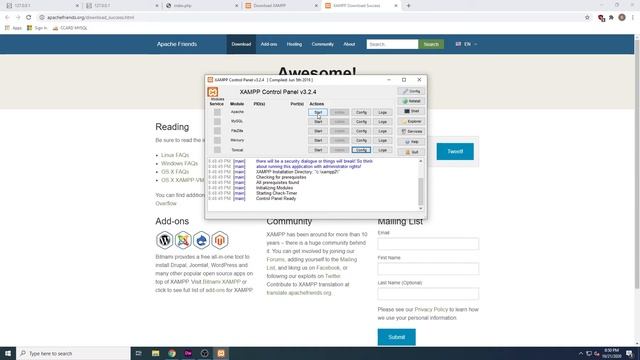Submit the mailing list form
Viewport: 640px width, 360px height.
point(396,337)
